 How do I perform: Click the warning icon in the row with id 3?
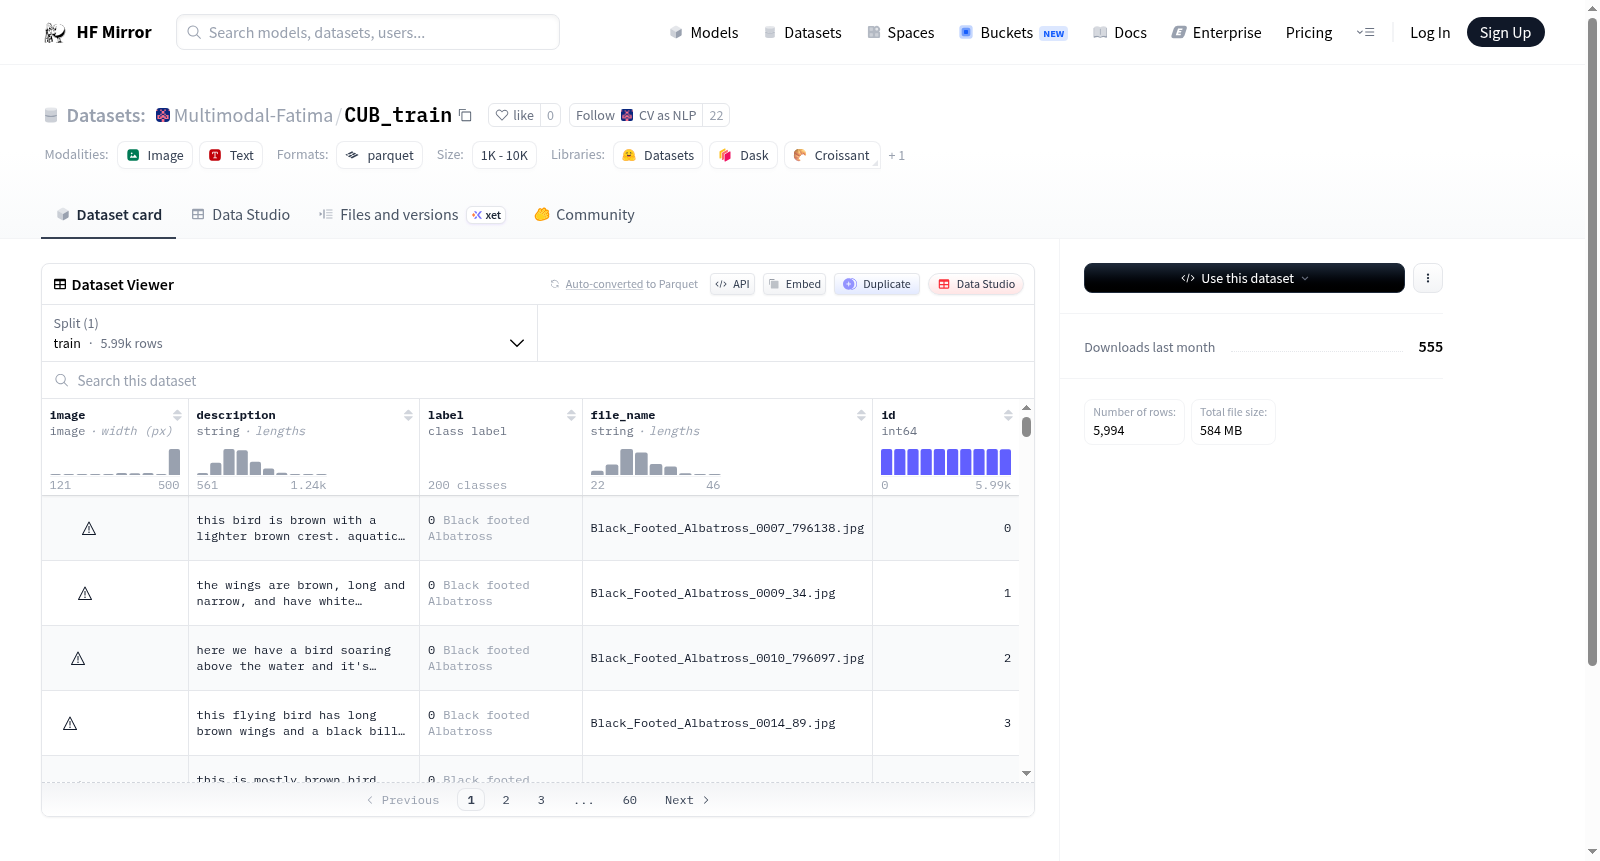(x=70, y=723)
